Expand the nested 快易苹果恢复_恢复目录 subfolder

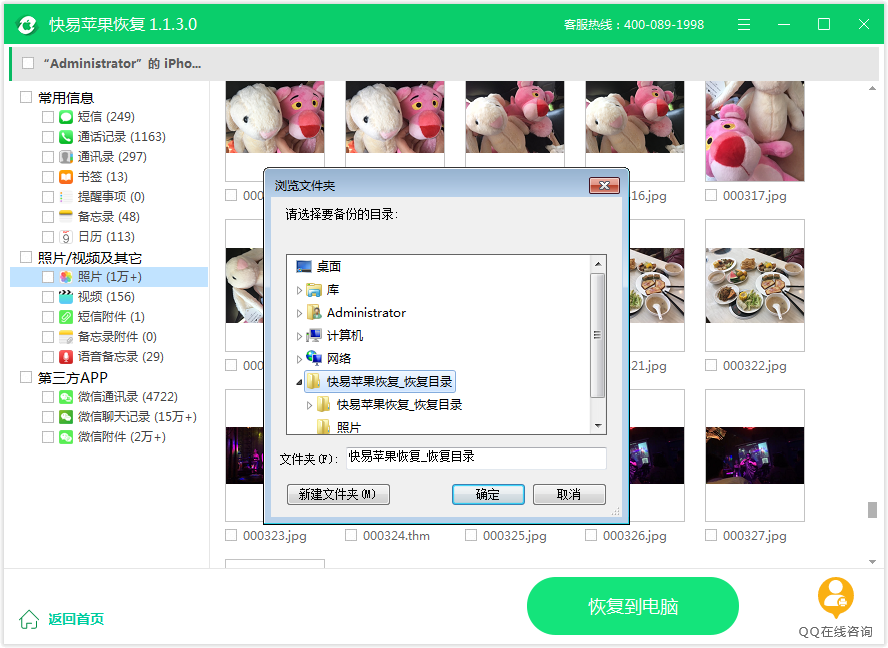(x=309, y=405)
